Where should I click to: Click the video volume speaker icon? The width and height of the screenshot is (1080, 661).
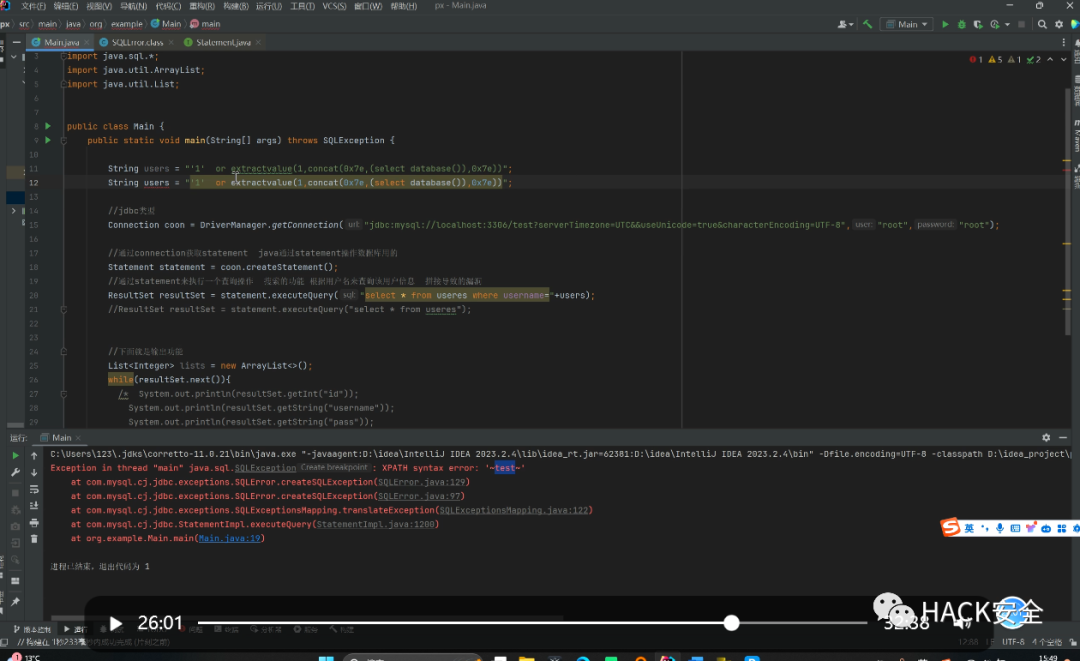[962, 624]
